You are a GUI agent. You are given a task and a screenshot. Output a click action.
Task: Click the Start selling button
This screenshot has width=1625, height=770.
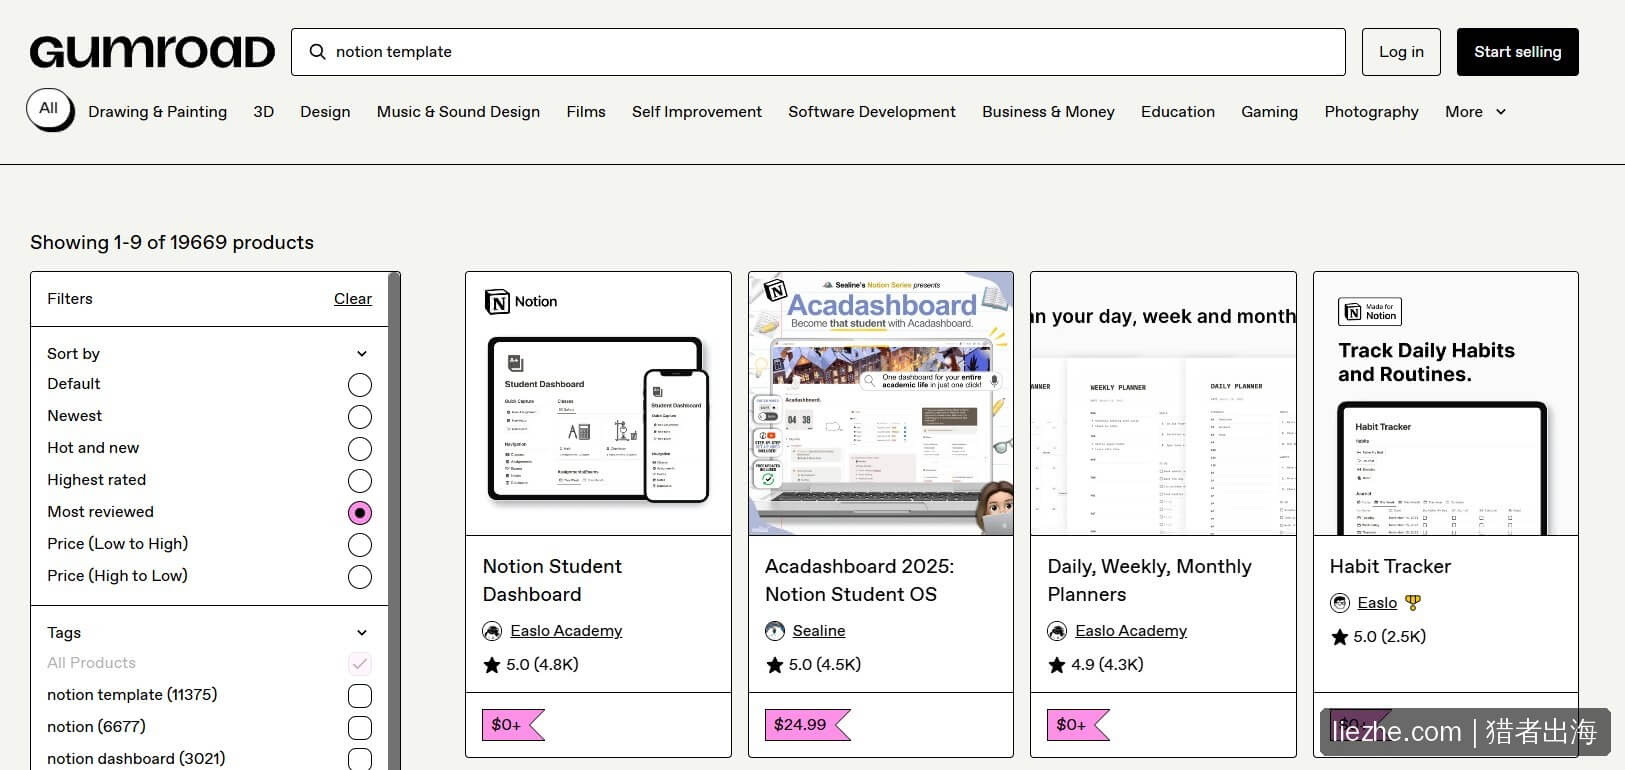point(1518,52)
